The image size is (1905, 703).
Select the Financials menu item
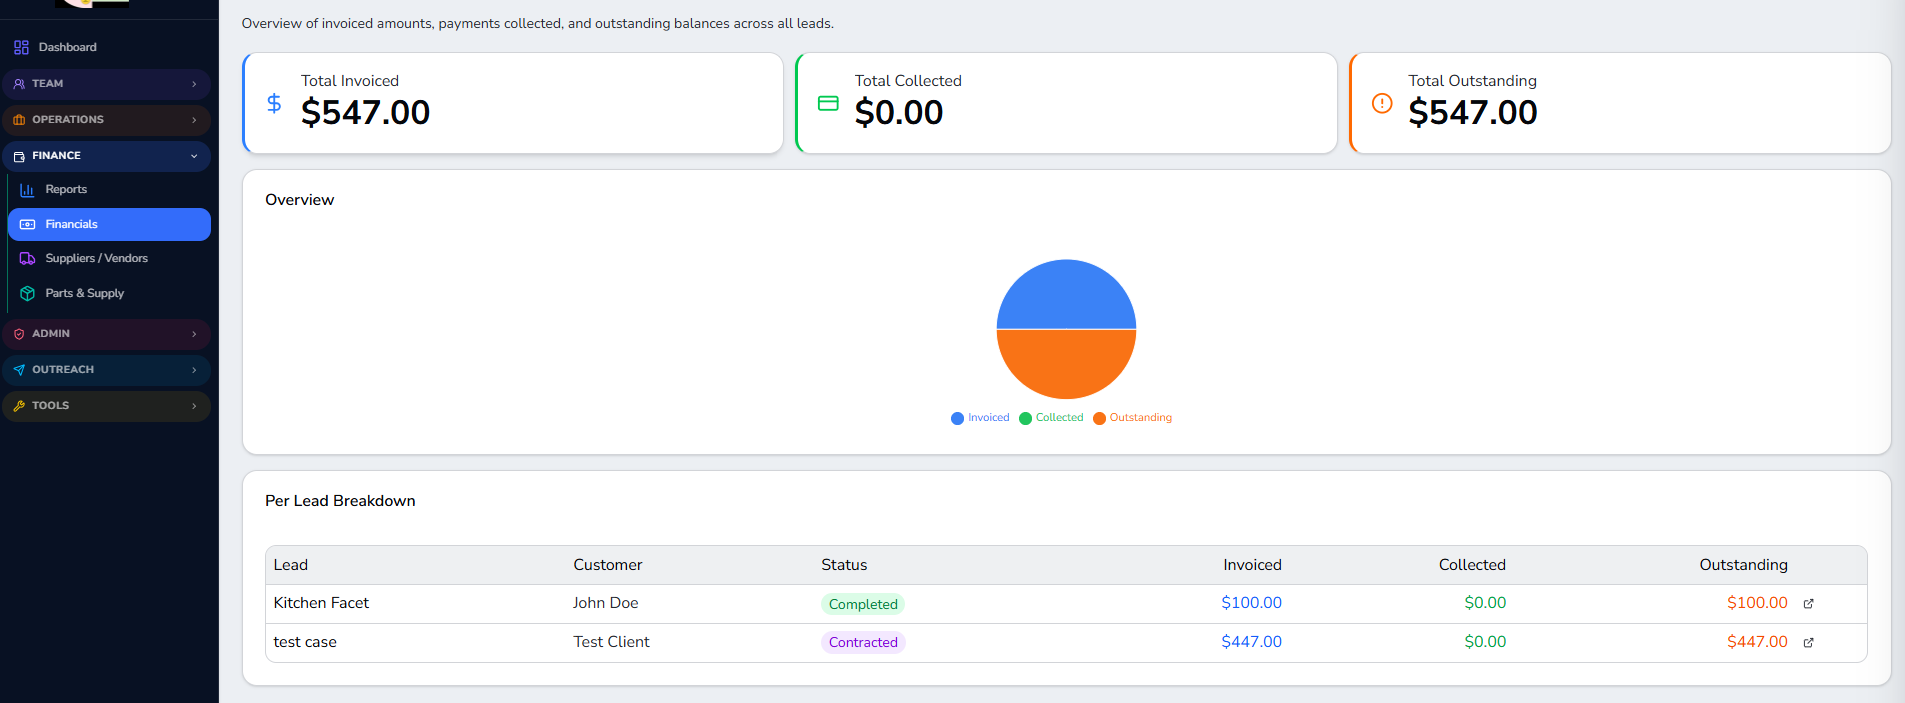pyautogui.click(x=109, y=224)
